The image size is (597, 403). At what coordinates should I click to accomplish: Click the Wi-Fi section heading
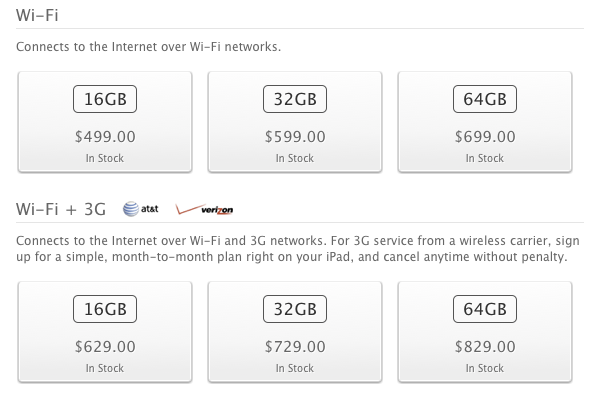point(37,15)
